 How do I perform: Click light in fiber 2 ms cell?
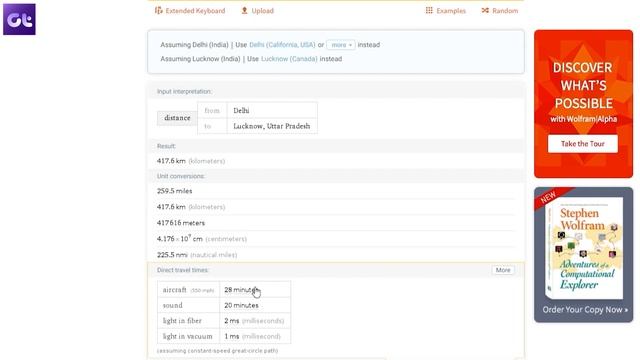[x=255, y=321]
